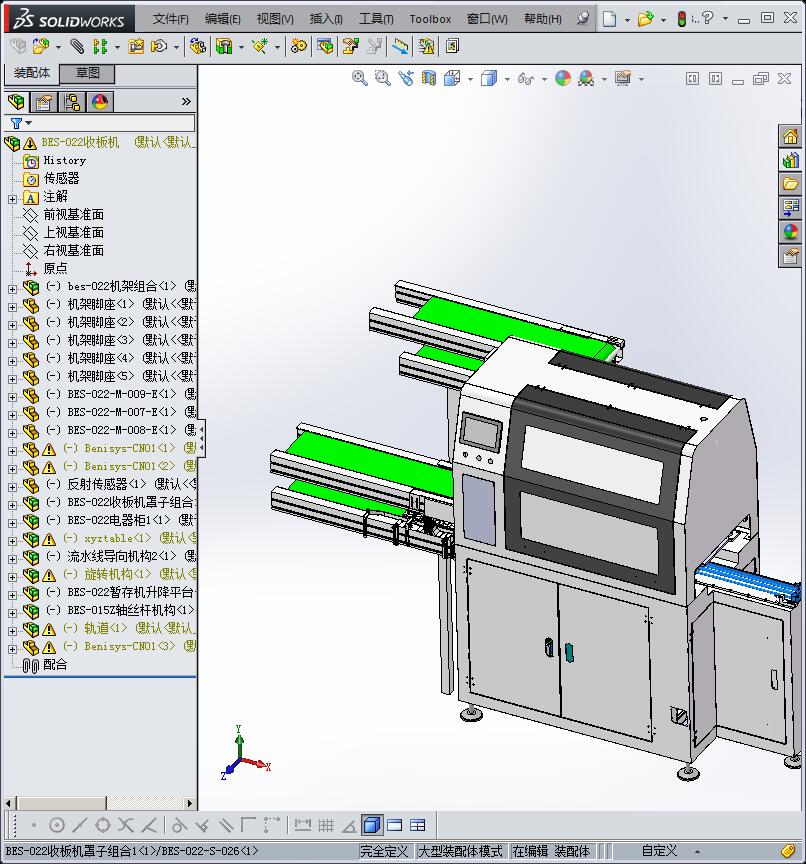Open the Design Library task pane icon
The image size is (806, 864).
click(790, 160)
